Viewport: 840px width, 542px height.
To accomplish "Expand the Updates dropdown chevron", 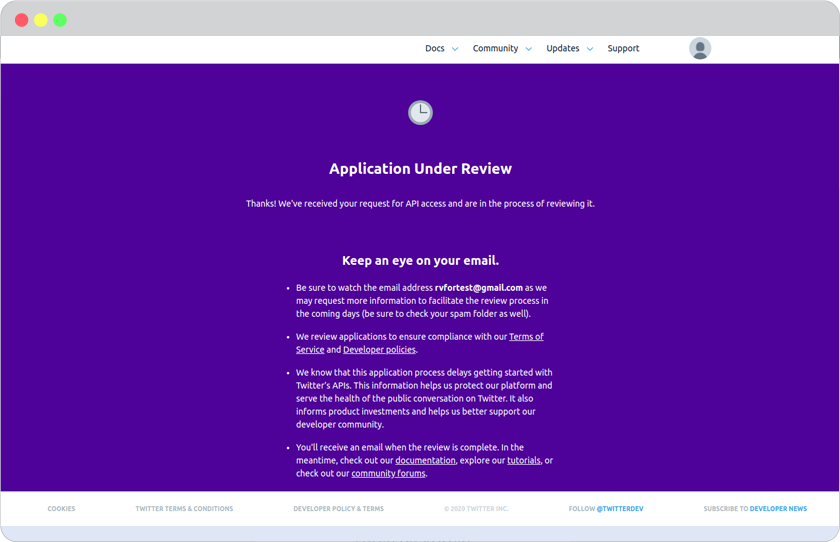I will tap(590, 49).
